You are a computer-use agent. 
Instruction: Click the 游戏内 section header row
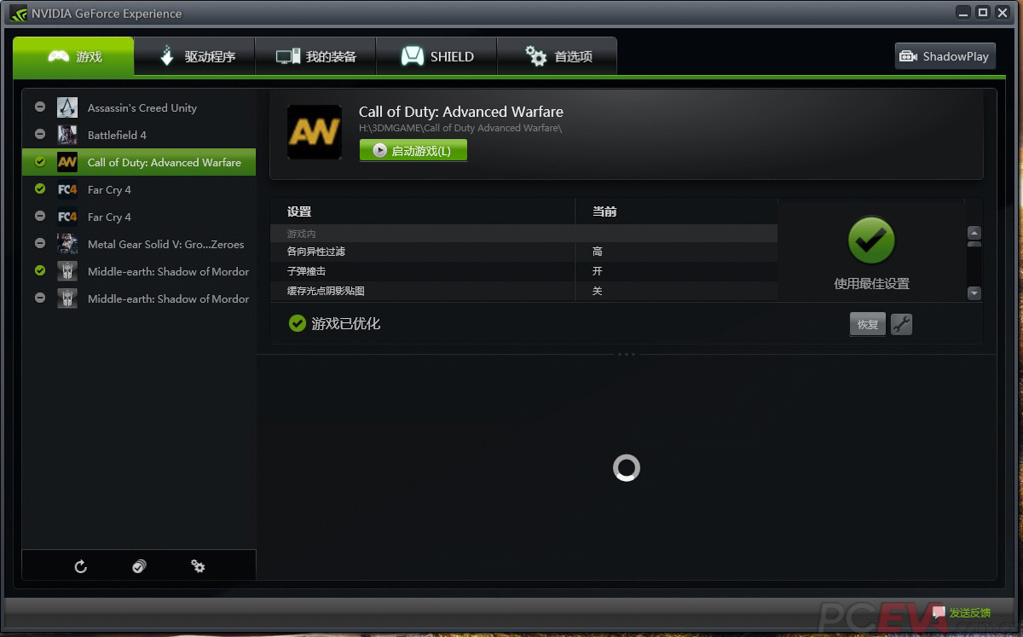pyautogui.click(x=524, y=233)
